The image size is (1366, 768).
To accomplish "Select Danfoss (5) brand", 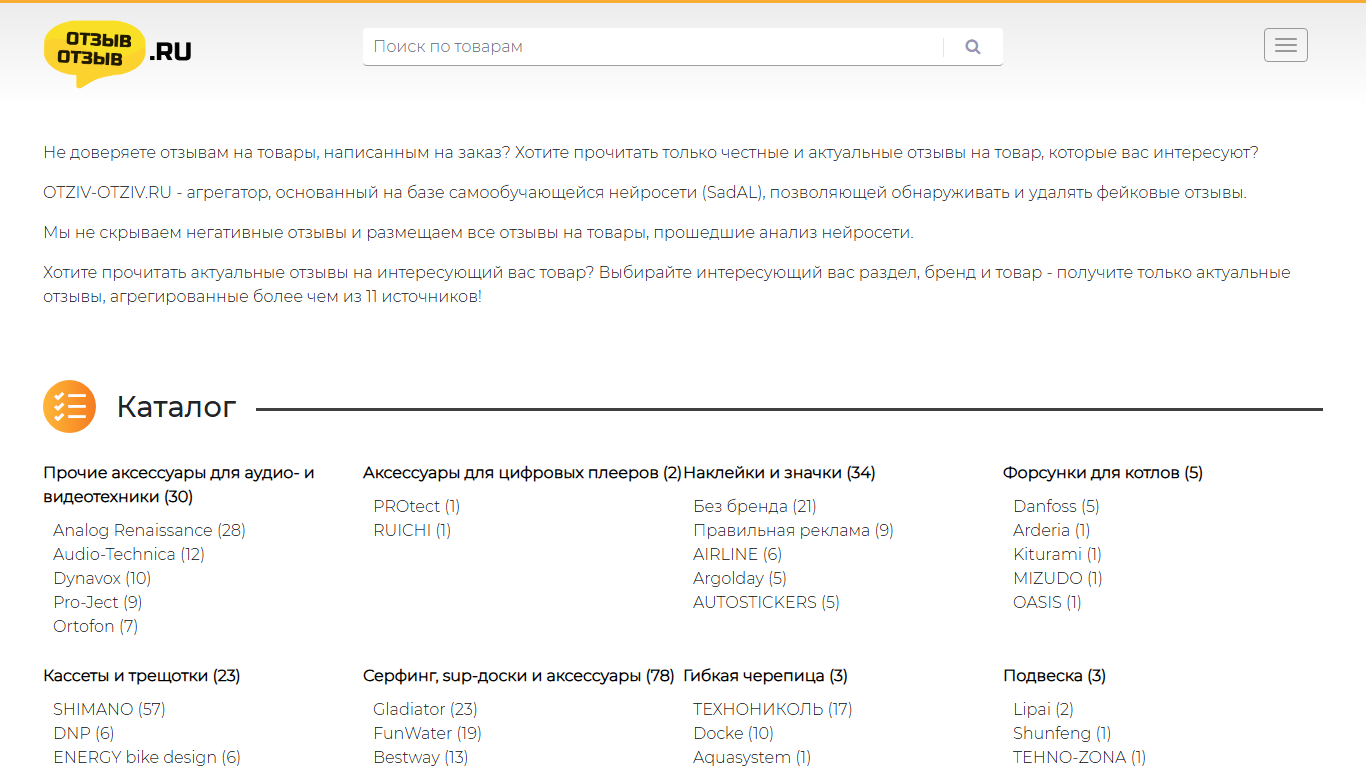I will 1056,506.
